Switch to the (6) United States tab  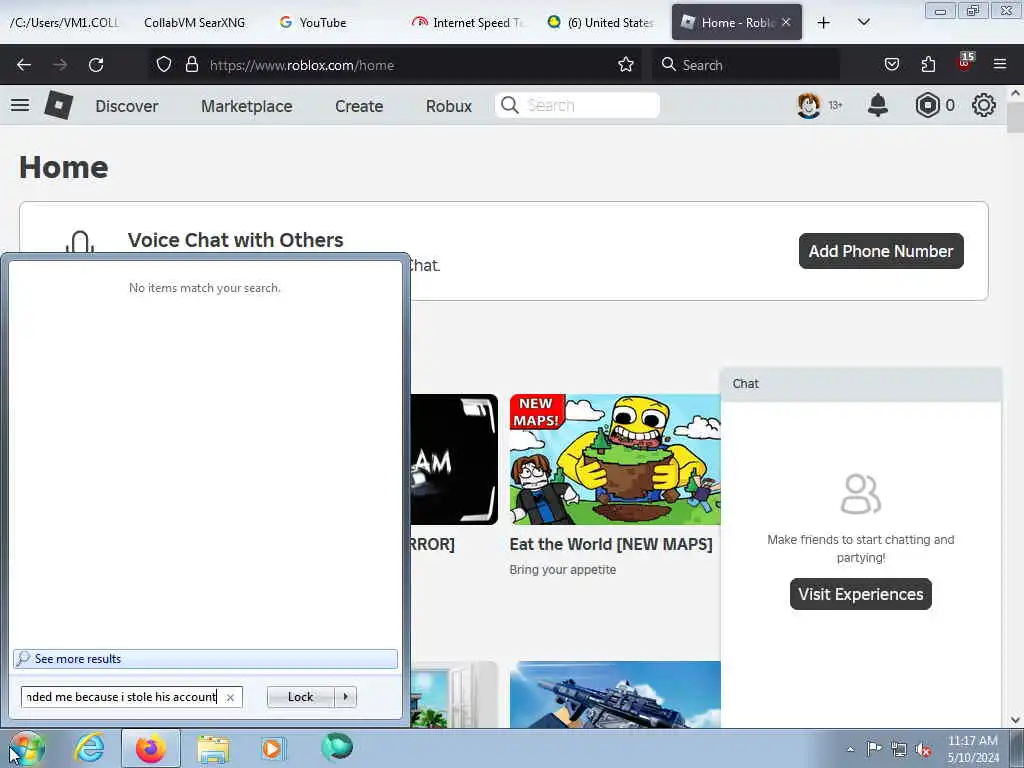601,22
